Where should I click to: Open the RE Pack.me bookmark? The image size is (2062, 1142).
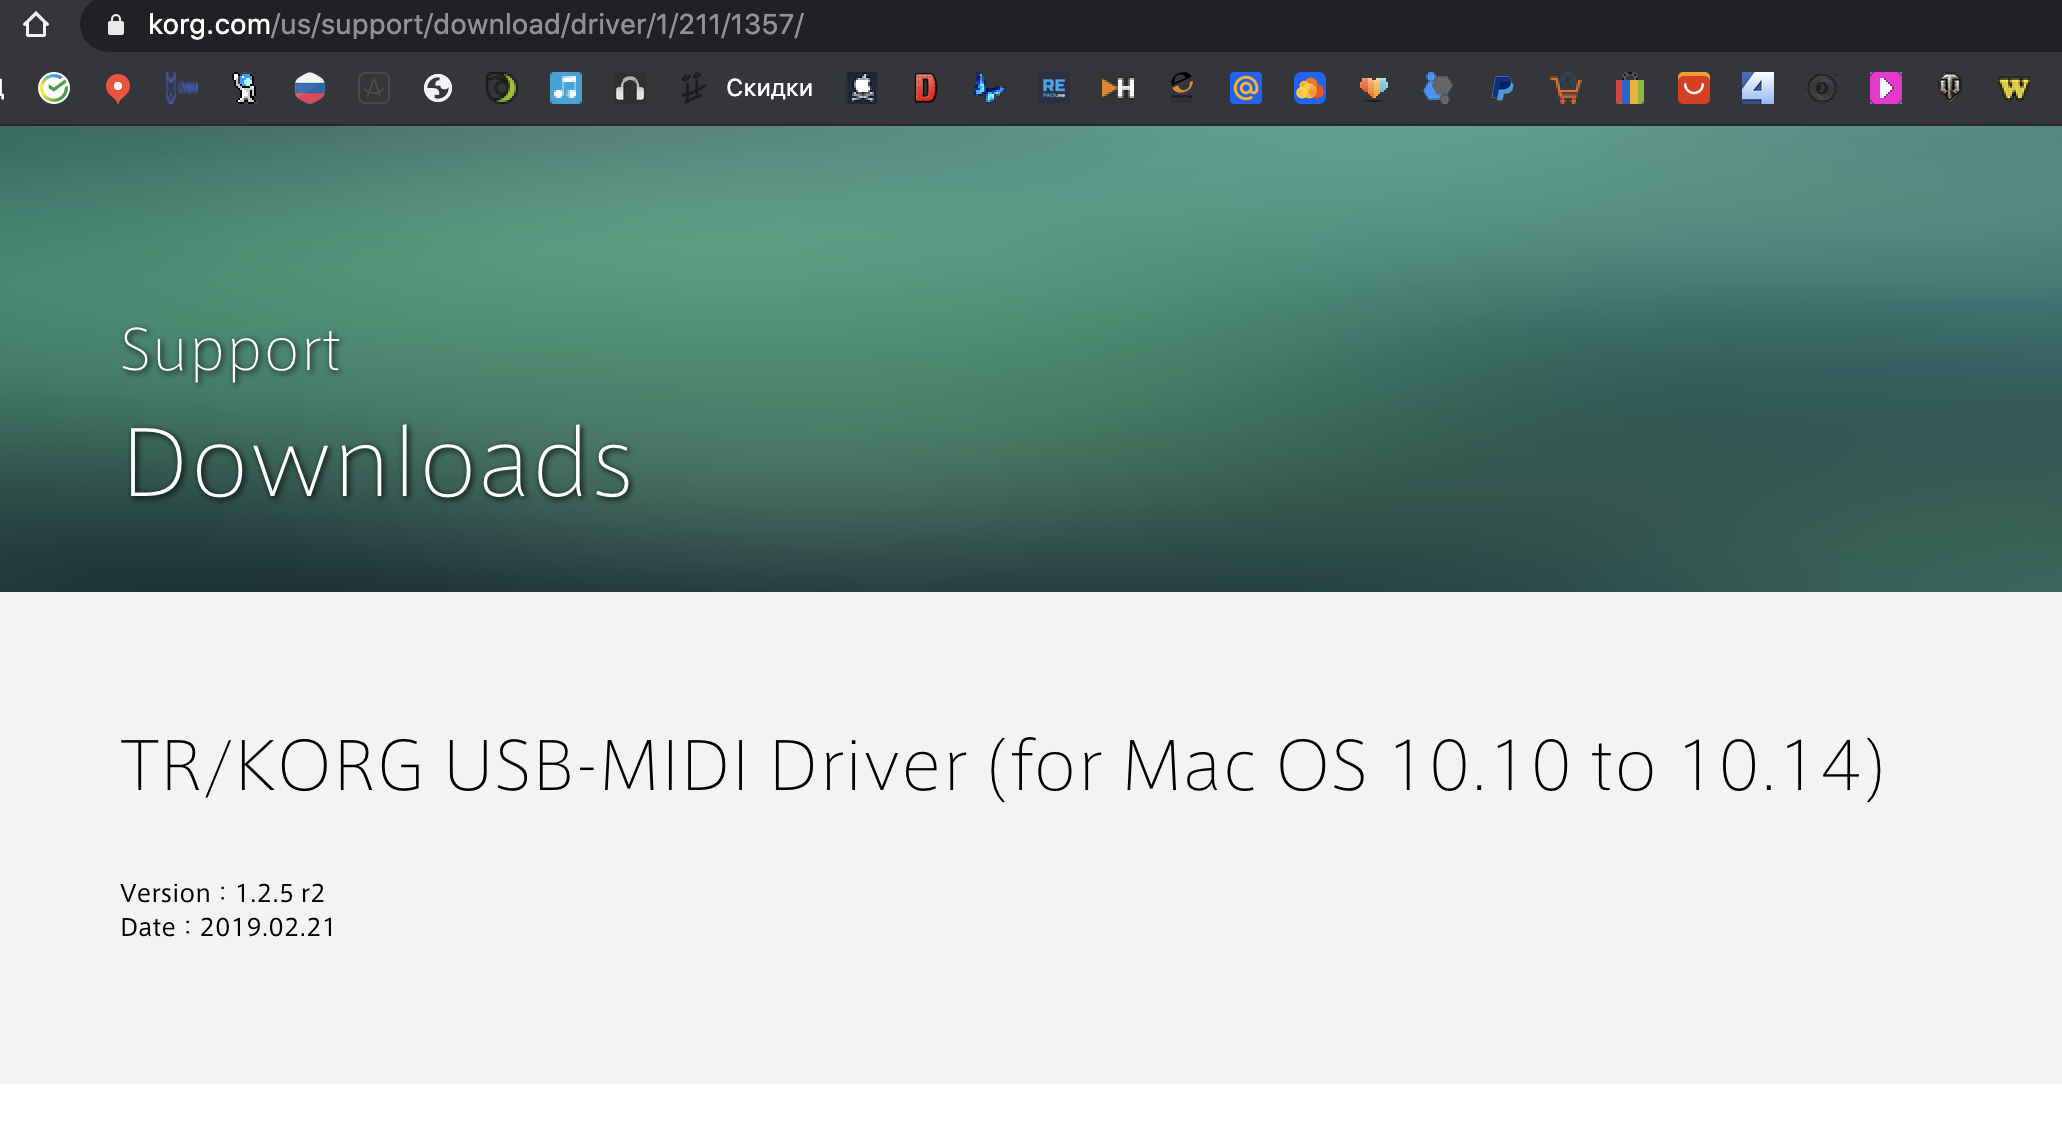[1054, 88]
